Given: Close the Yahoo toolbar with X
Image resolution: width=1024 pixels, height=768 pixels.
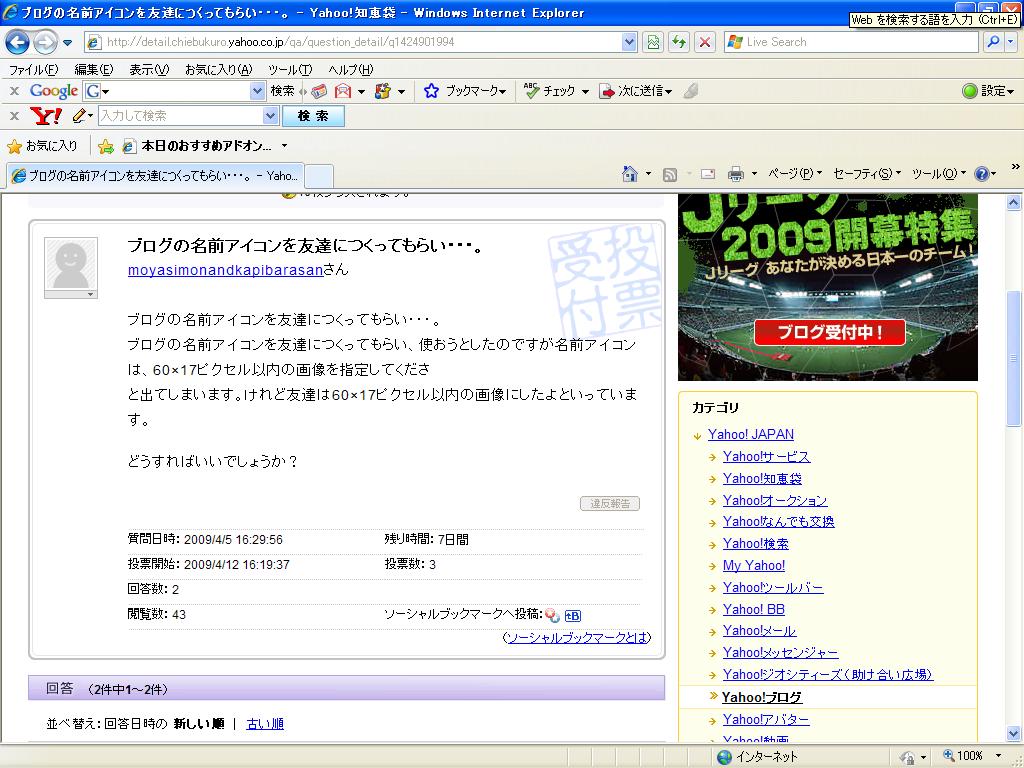Looking at the screenshot, I should point(14,116).
